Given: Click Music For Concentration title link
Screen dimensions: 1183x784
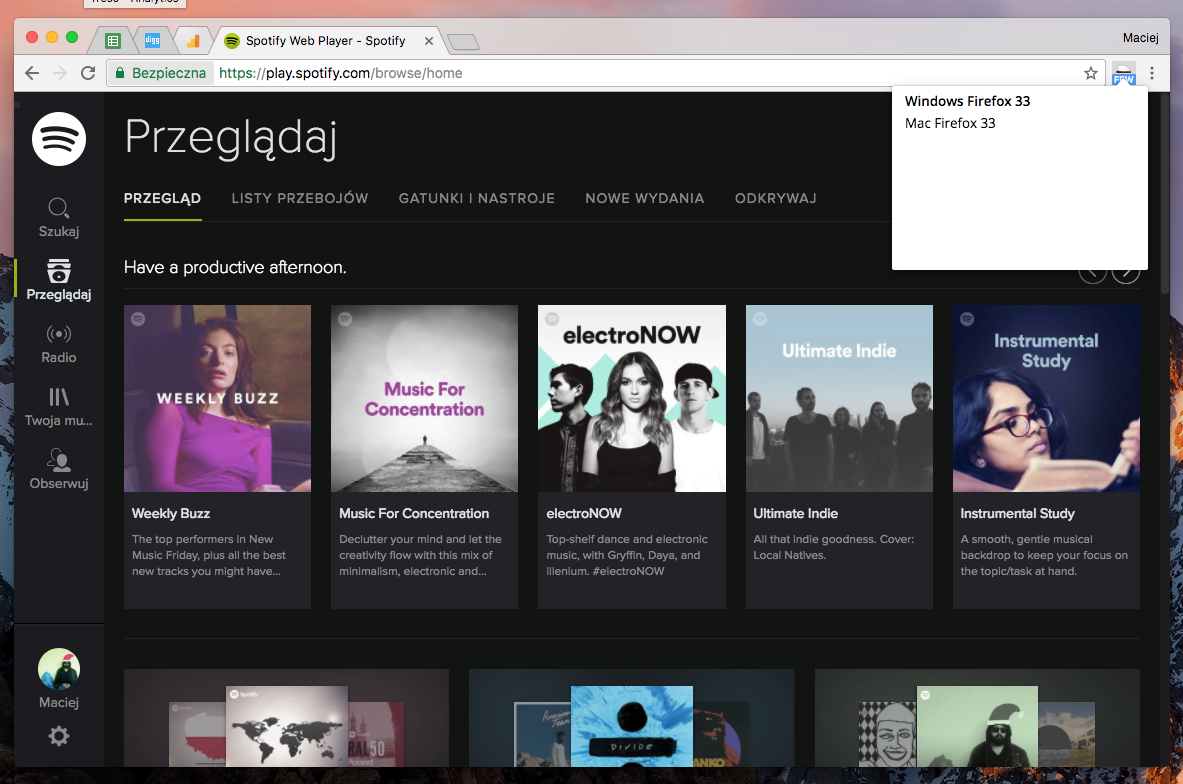Looking at the screenshot, I should [414, 513].
